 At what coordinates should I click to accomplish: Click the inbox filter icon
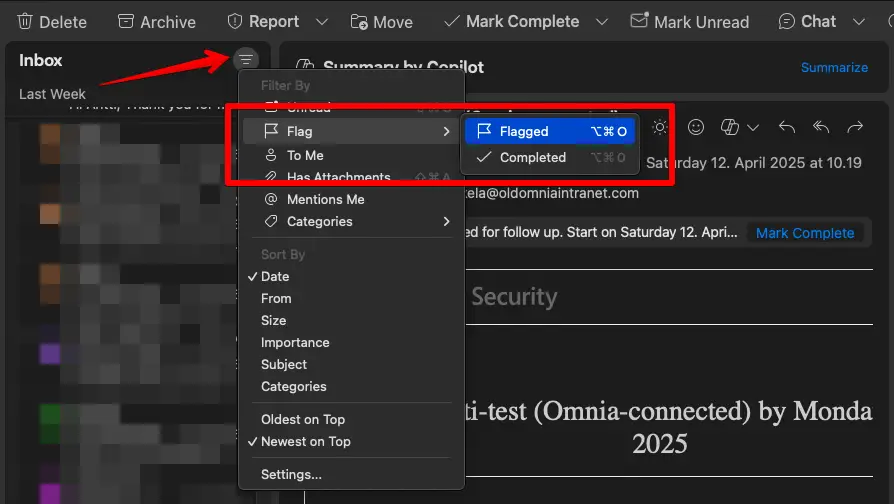245,60
